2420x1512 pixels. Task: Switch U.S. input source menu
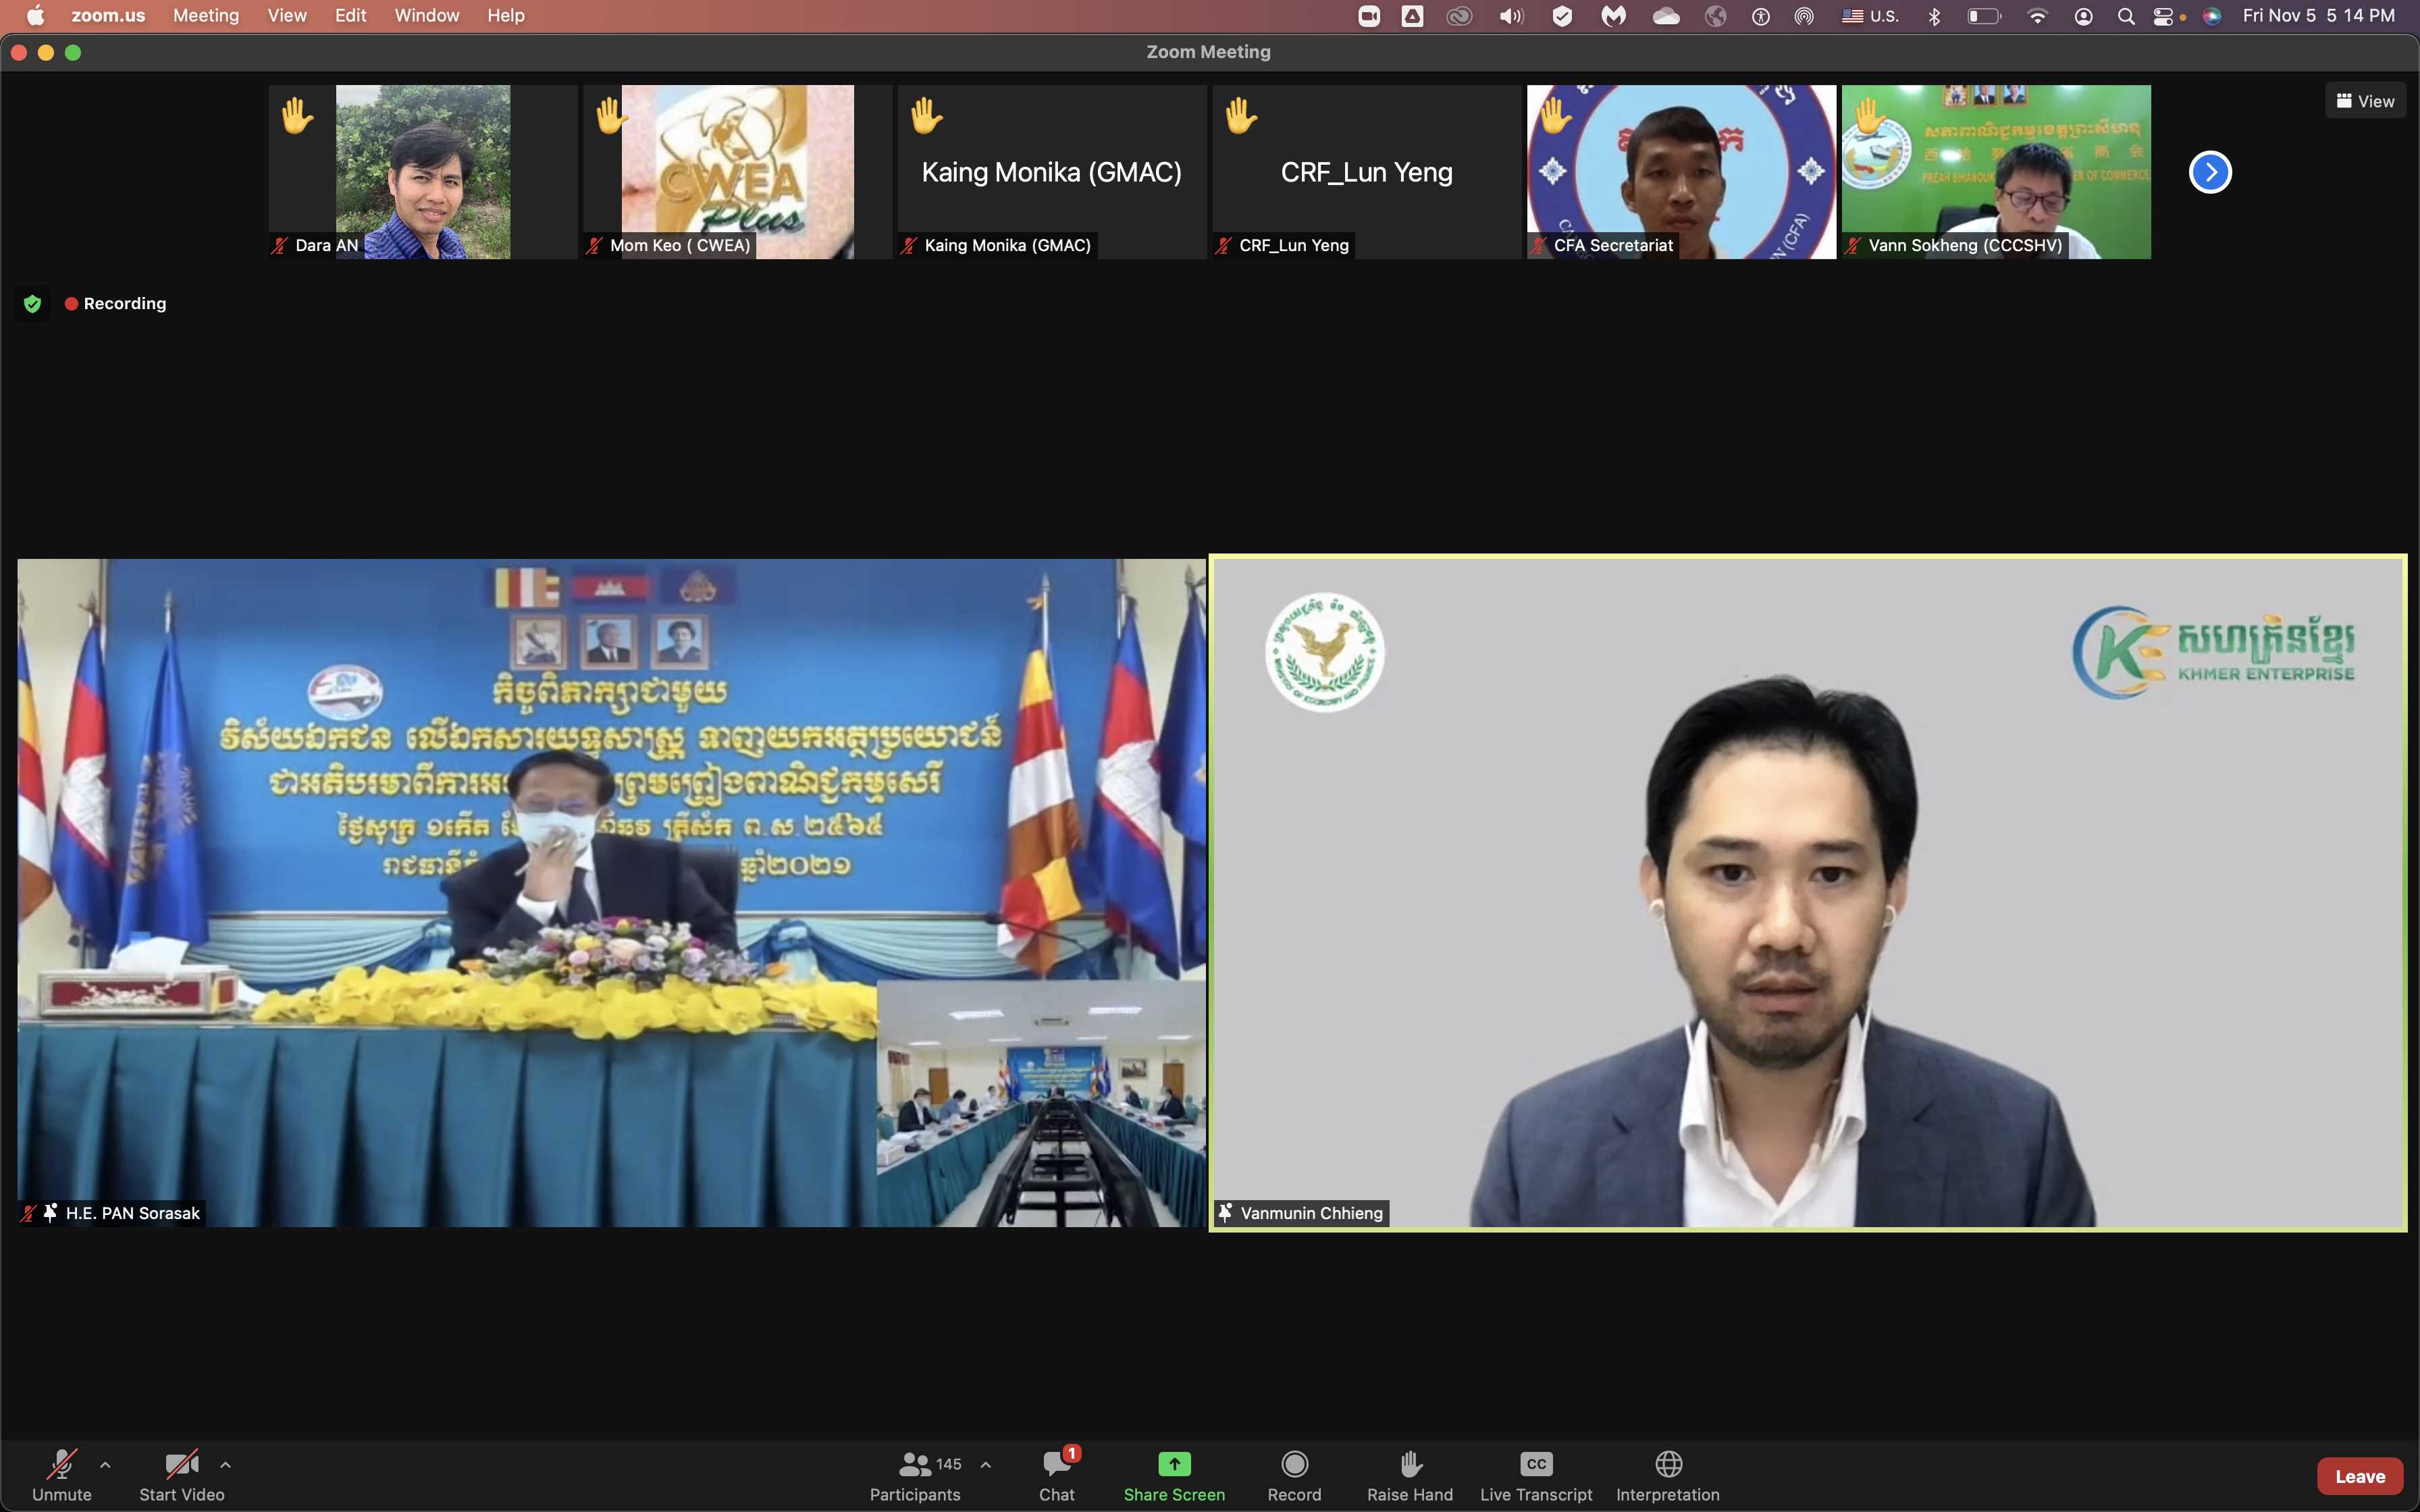pos(1870,16)
